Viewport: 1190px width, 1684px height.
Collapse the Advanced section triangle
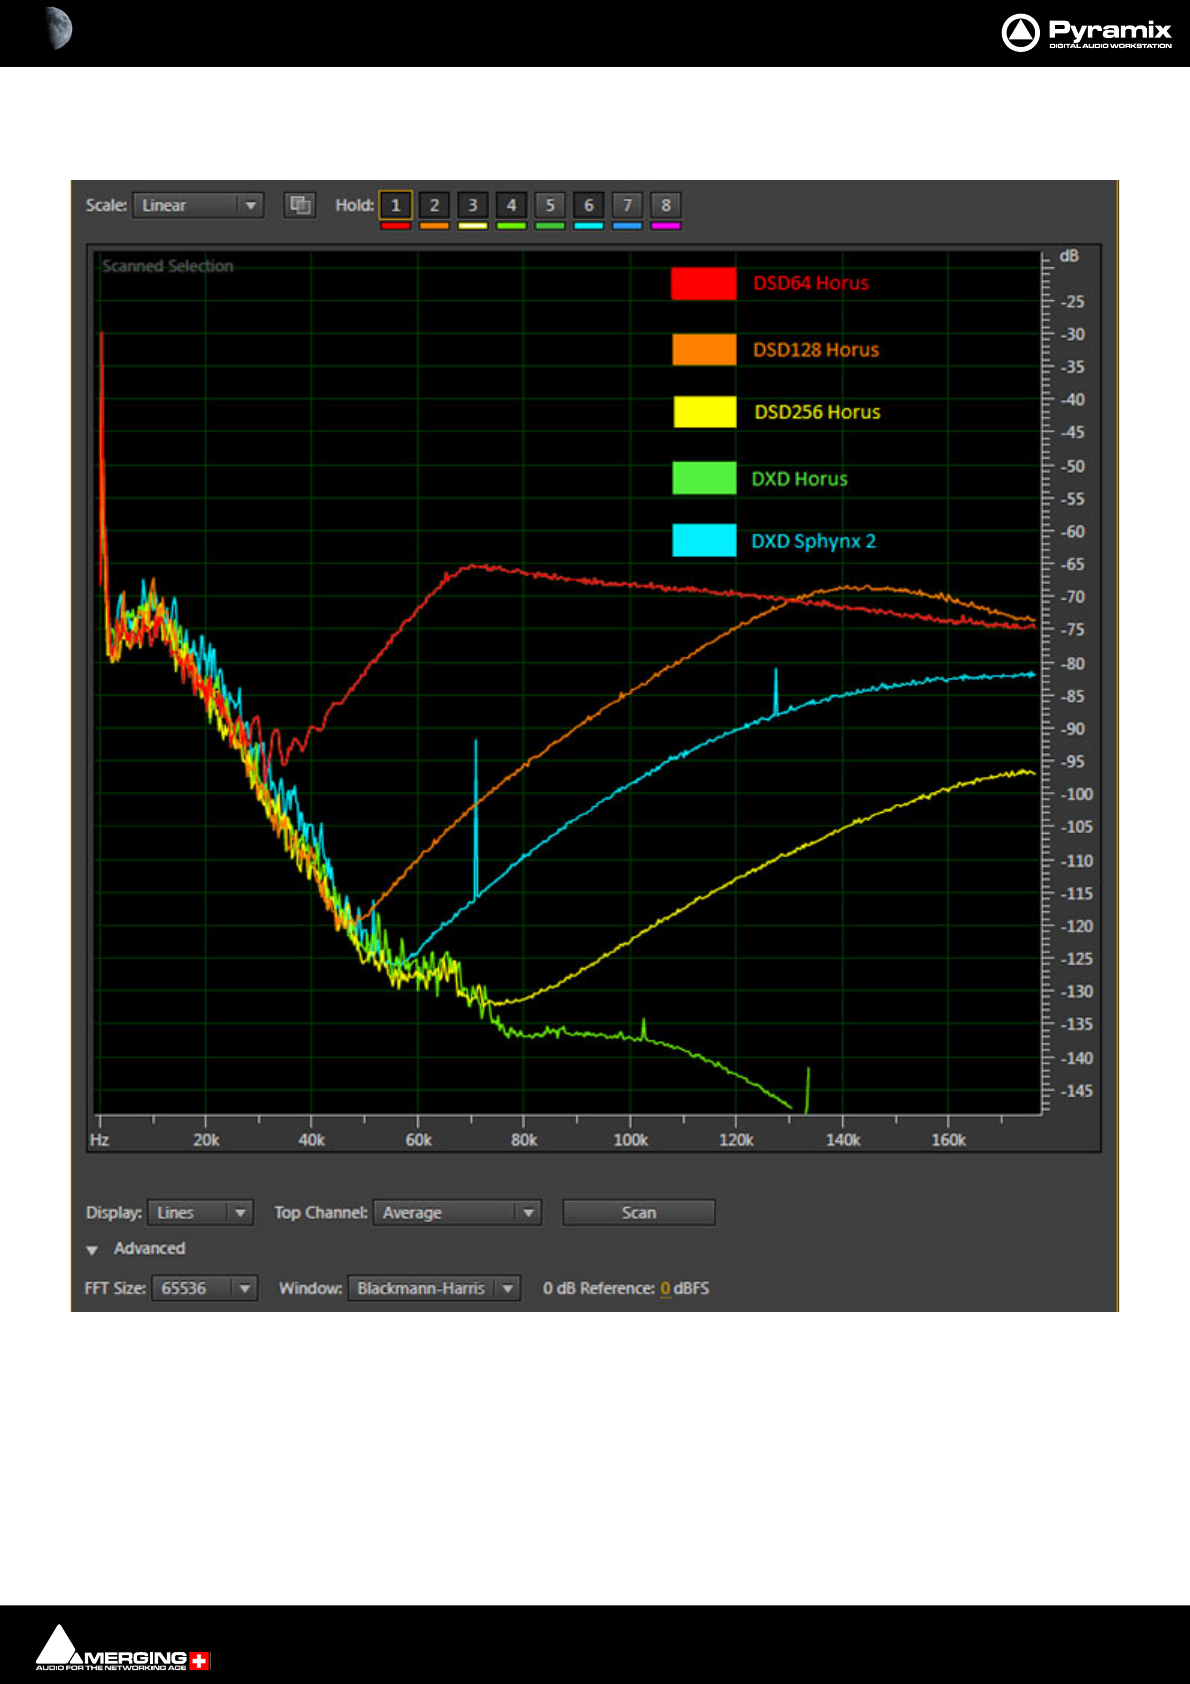tap(92, 1250)
